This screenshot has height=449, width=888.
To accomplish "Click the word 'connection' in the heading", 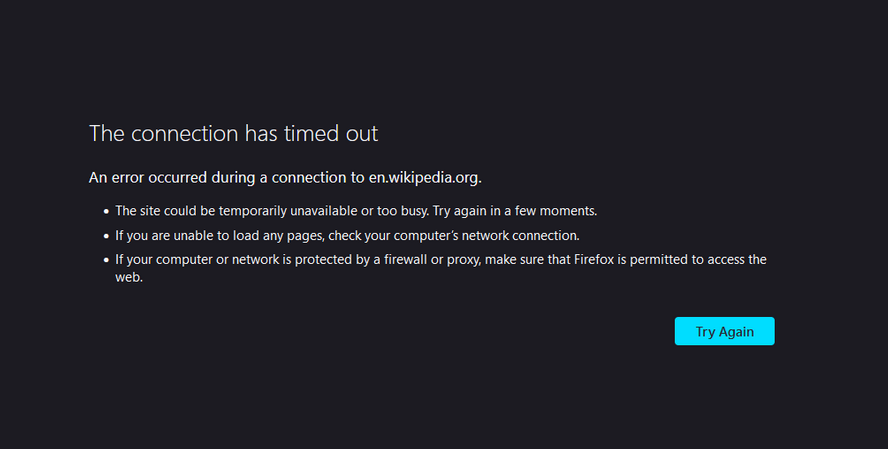I will (x=185, y=134).
